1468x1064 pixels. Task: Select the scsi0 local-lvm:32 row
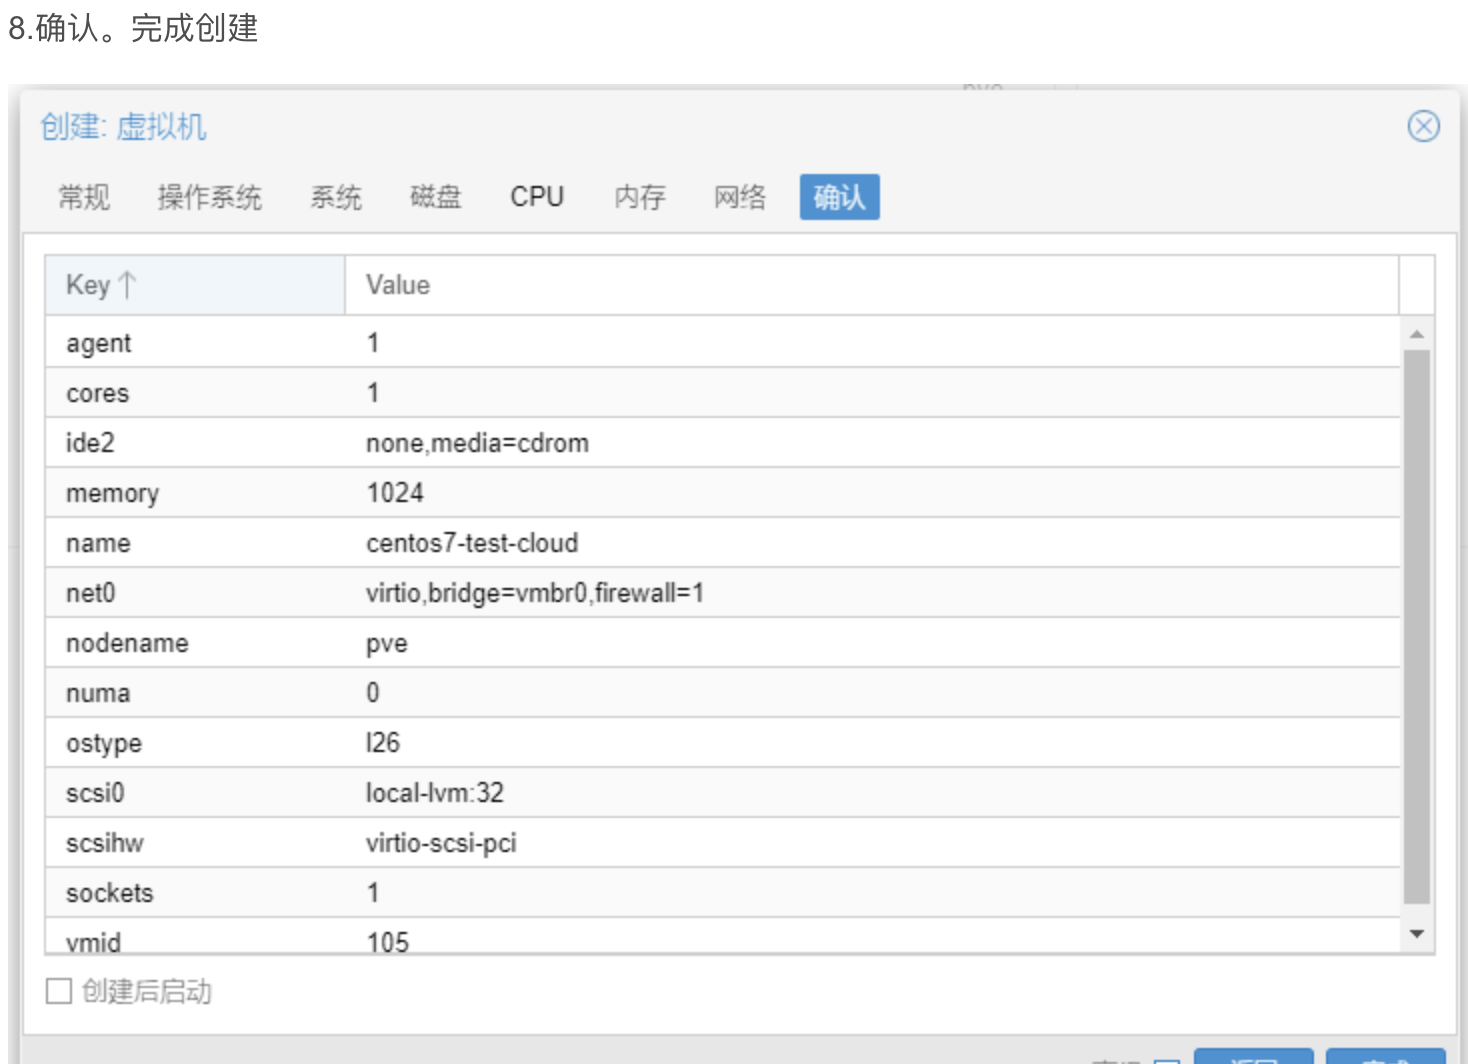tap(720, 793)
